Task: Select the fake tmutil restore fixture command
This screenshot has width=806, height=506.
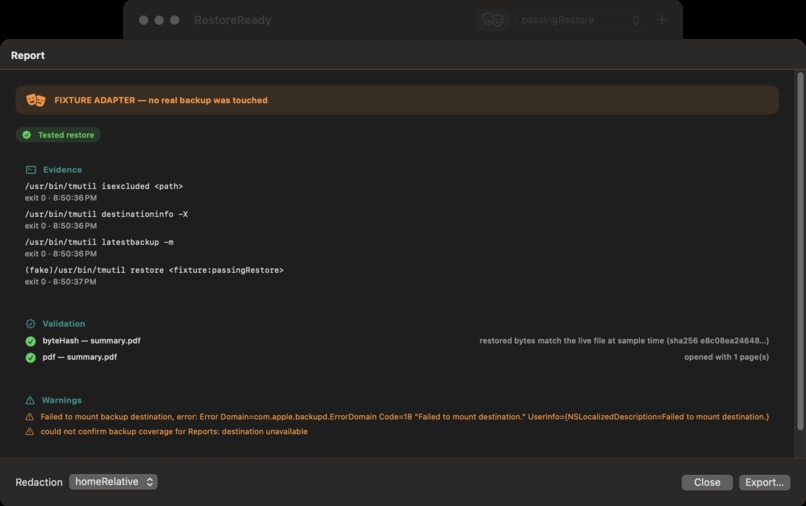Action: 154,270
